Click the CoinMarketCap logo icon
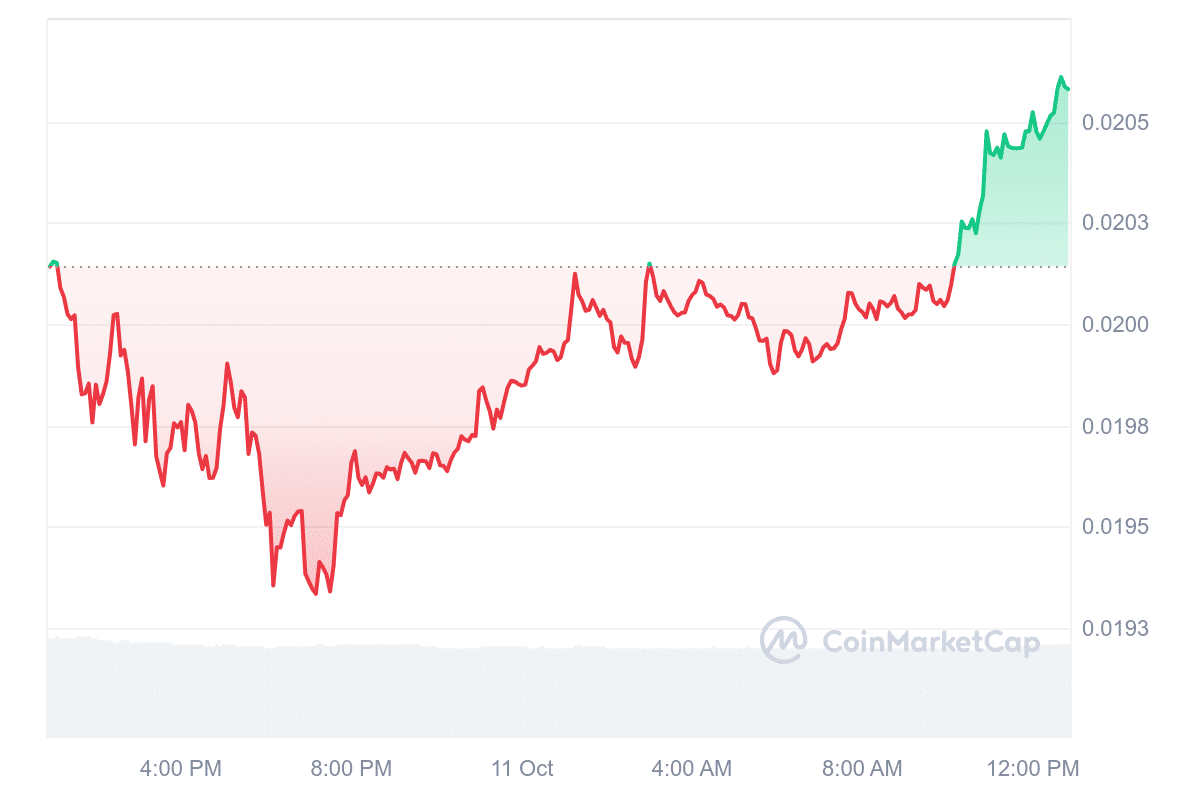Screen dimensions: 1200x800 coord(783,640)
